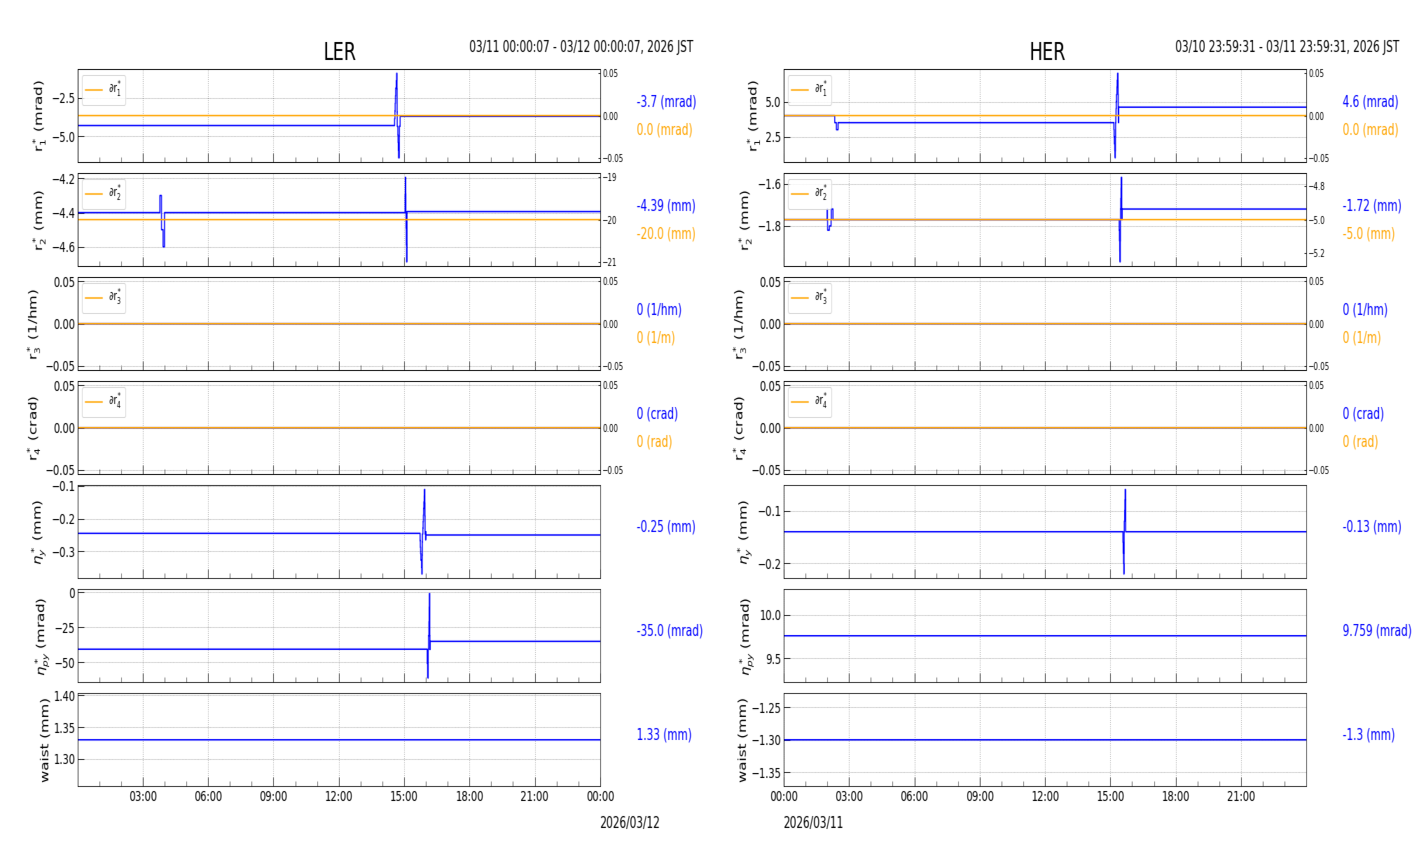The image size is (1412, 864).
Task: Click the 1.33 (mm) waist value
Action: (664, 735)
